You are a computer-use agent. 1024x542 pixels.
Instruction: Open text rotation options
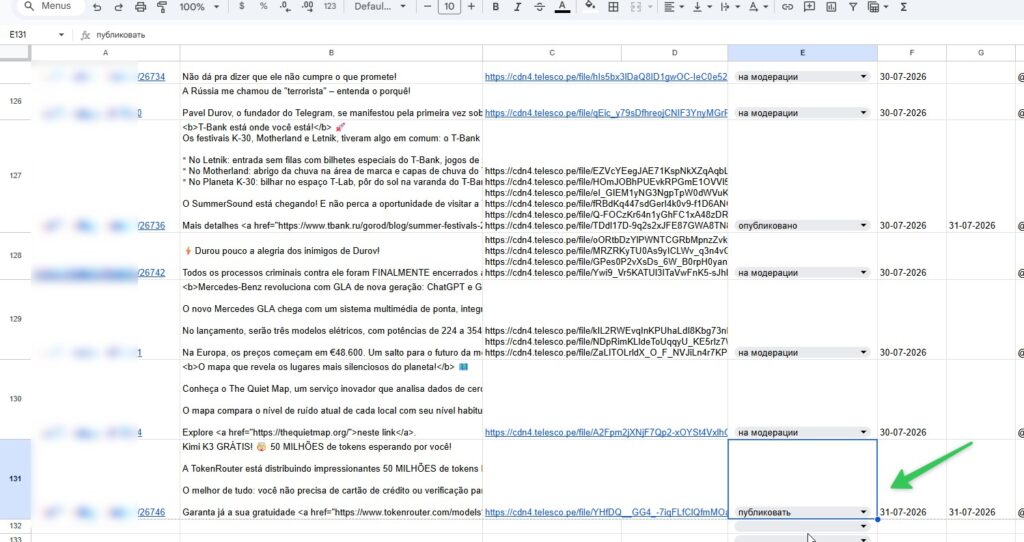coord(757,7)
